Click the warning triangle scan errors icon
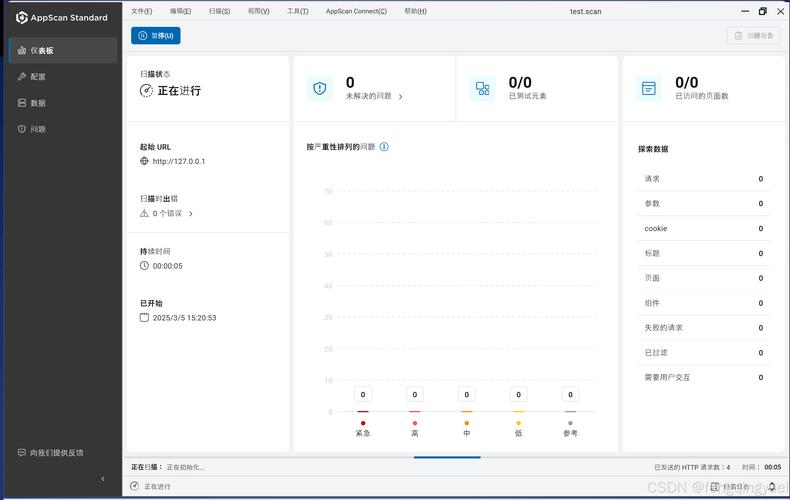The width and height of the screenshot is (790, 500). click(x=144, y=213)
